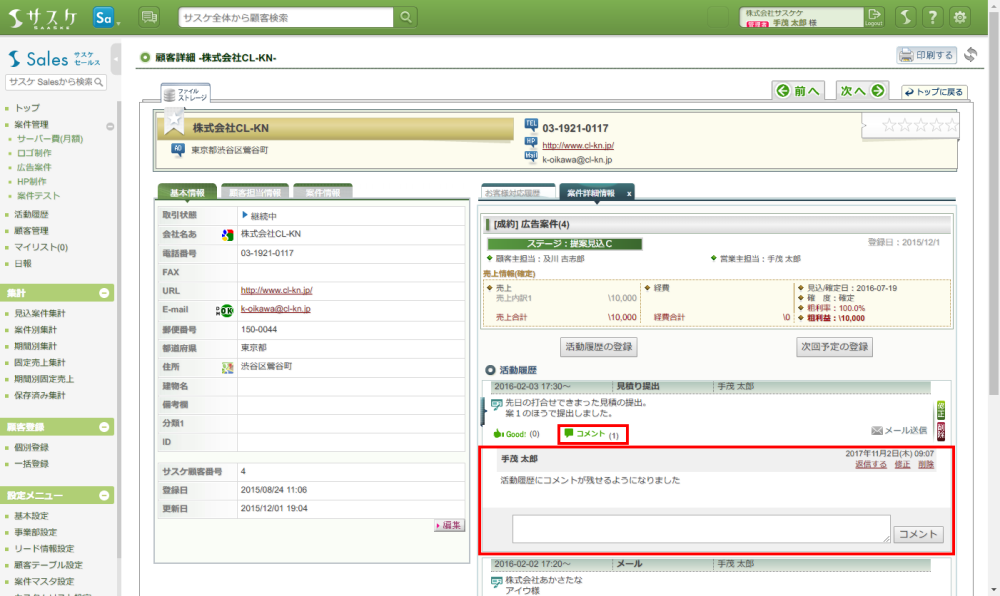Collapse the 集計 section
Viewport: 1000px width, 596px height.
(x=104, y=293)
